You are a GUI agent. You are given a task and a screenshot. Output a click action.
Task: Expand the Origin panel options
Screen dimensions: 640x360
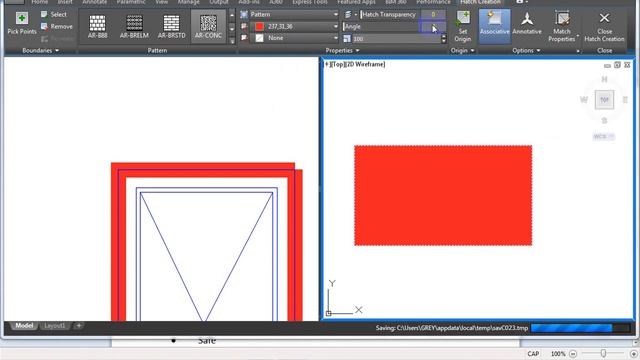[x=463, y=50]
